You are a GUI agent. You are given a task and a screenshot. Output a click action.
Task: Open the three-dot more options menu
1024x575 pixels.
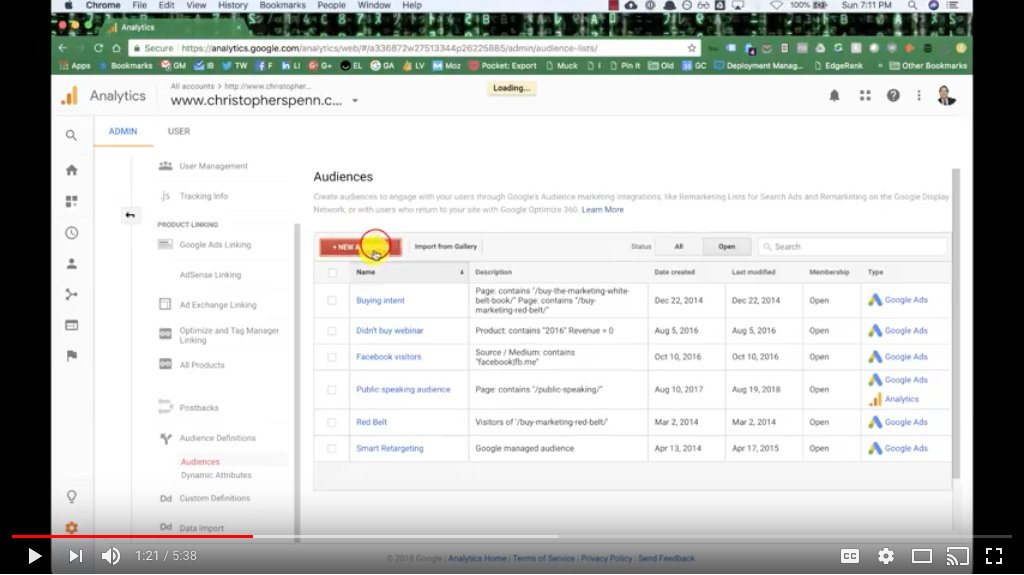[919, 96]
